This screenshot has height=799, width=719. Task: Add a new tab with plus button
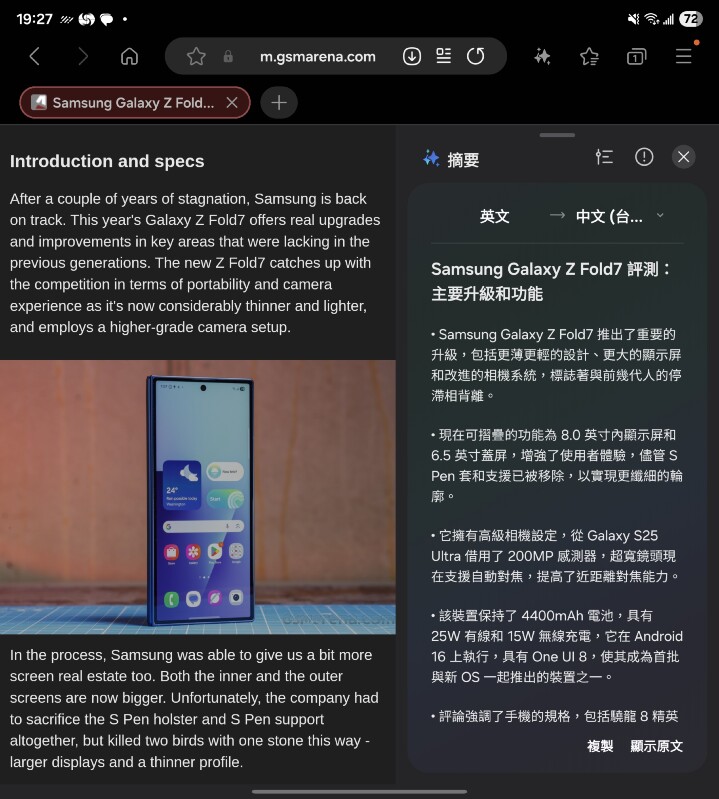[x=279, y=102]
